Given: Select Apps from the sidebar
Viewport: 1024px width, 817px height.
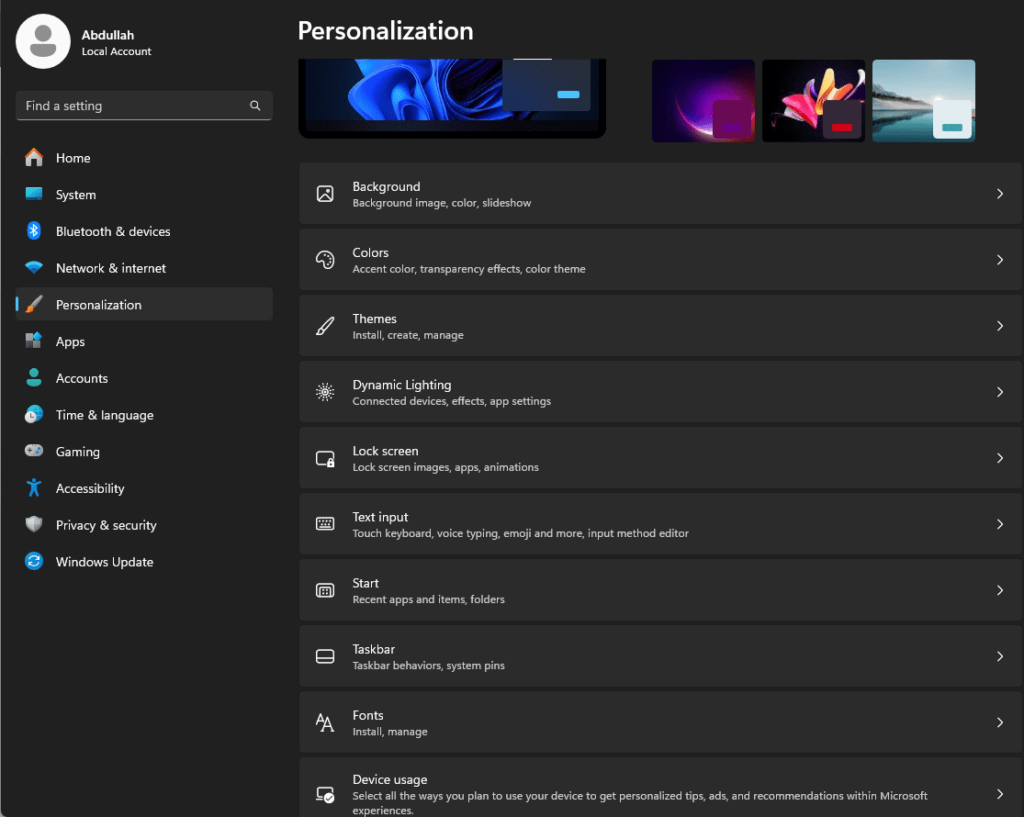Looking at the screenshot, I should (x=70, y=341).
